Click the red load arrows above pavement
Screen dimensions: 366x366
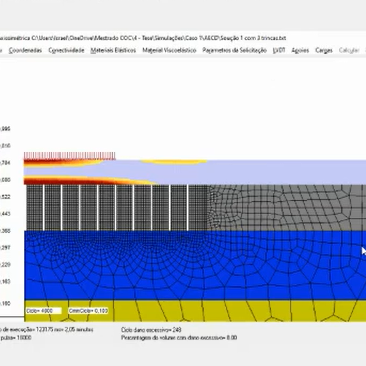tap(69, 156)
